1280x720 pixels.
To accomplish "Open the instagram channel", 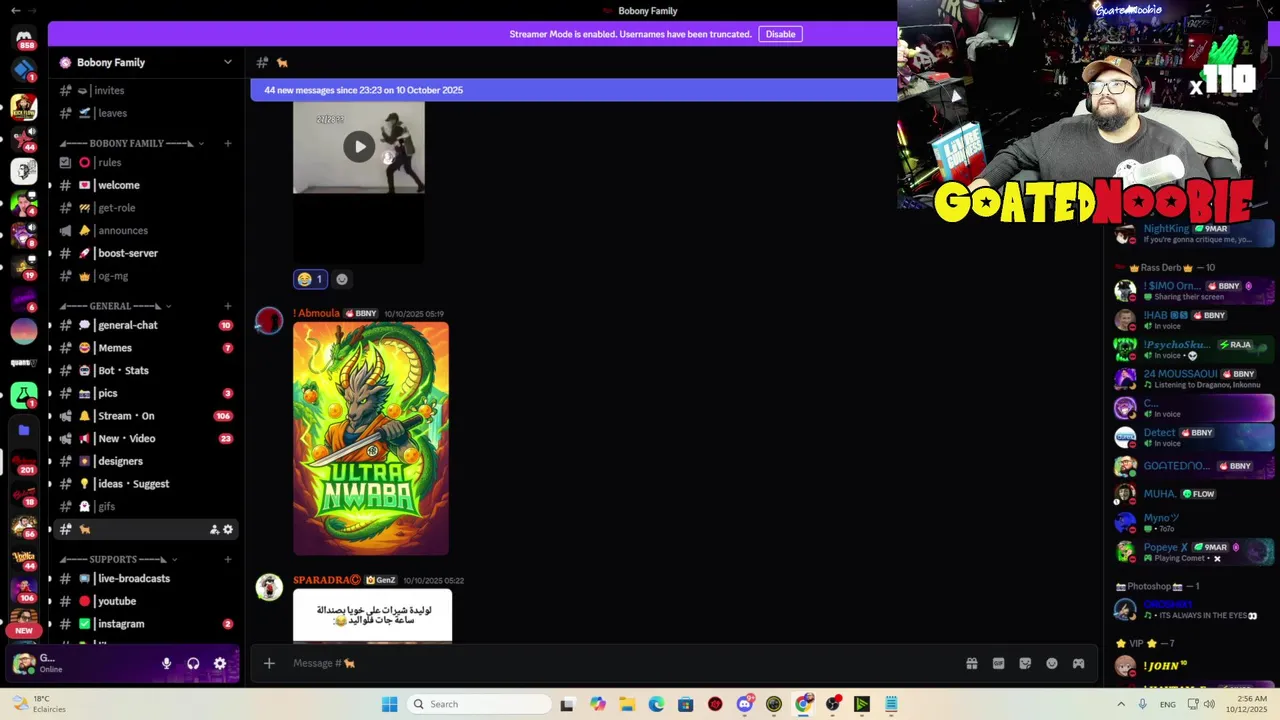I will (146, 624).
